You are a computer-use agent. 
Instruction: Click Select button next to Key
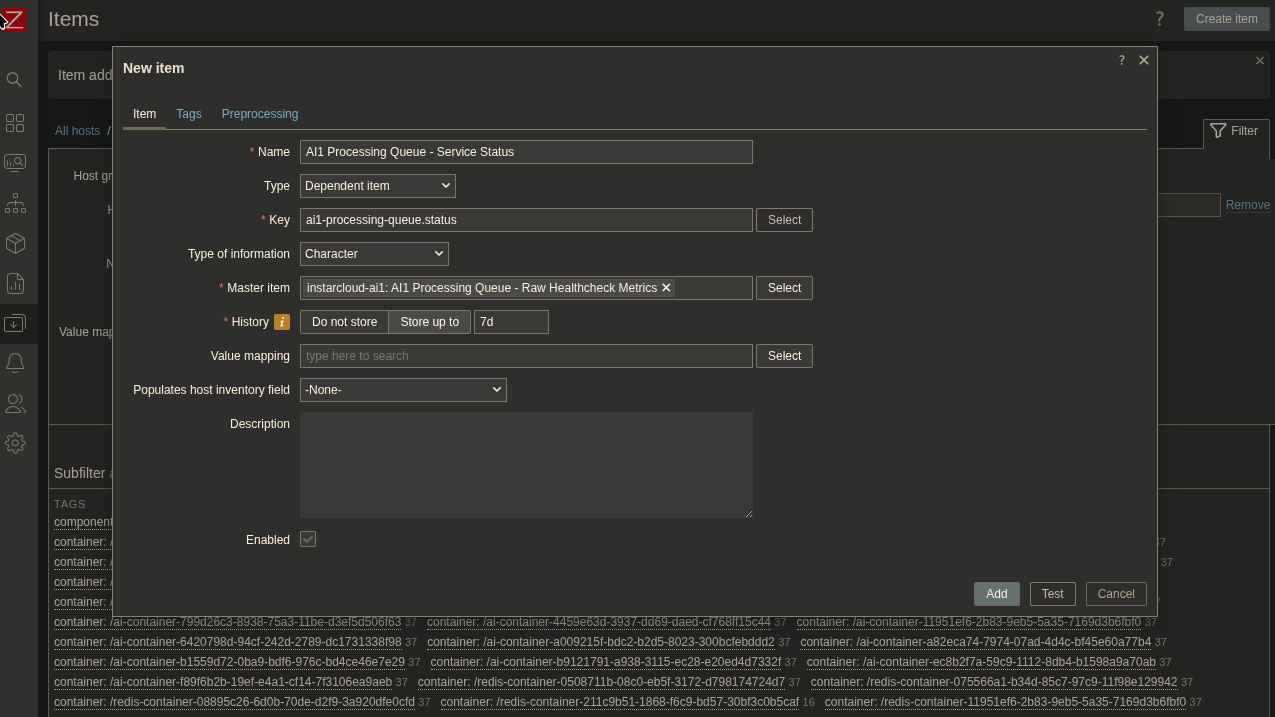coord(784,220)
